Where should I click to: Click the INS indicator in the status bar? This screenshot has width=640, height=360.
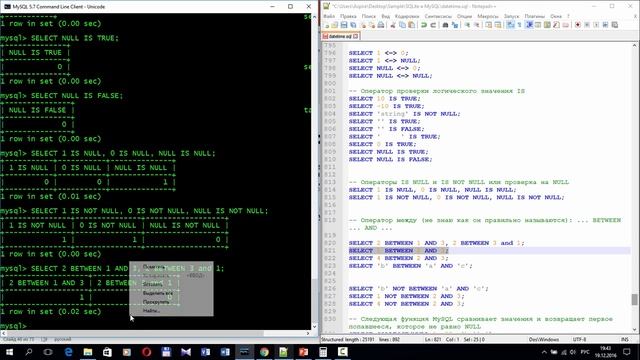(624, 340)
